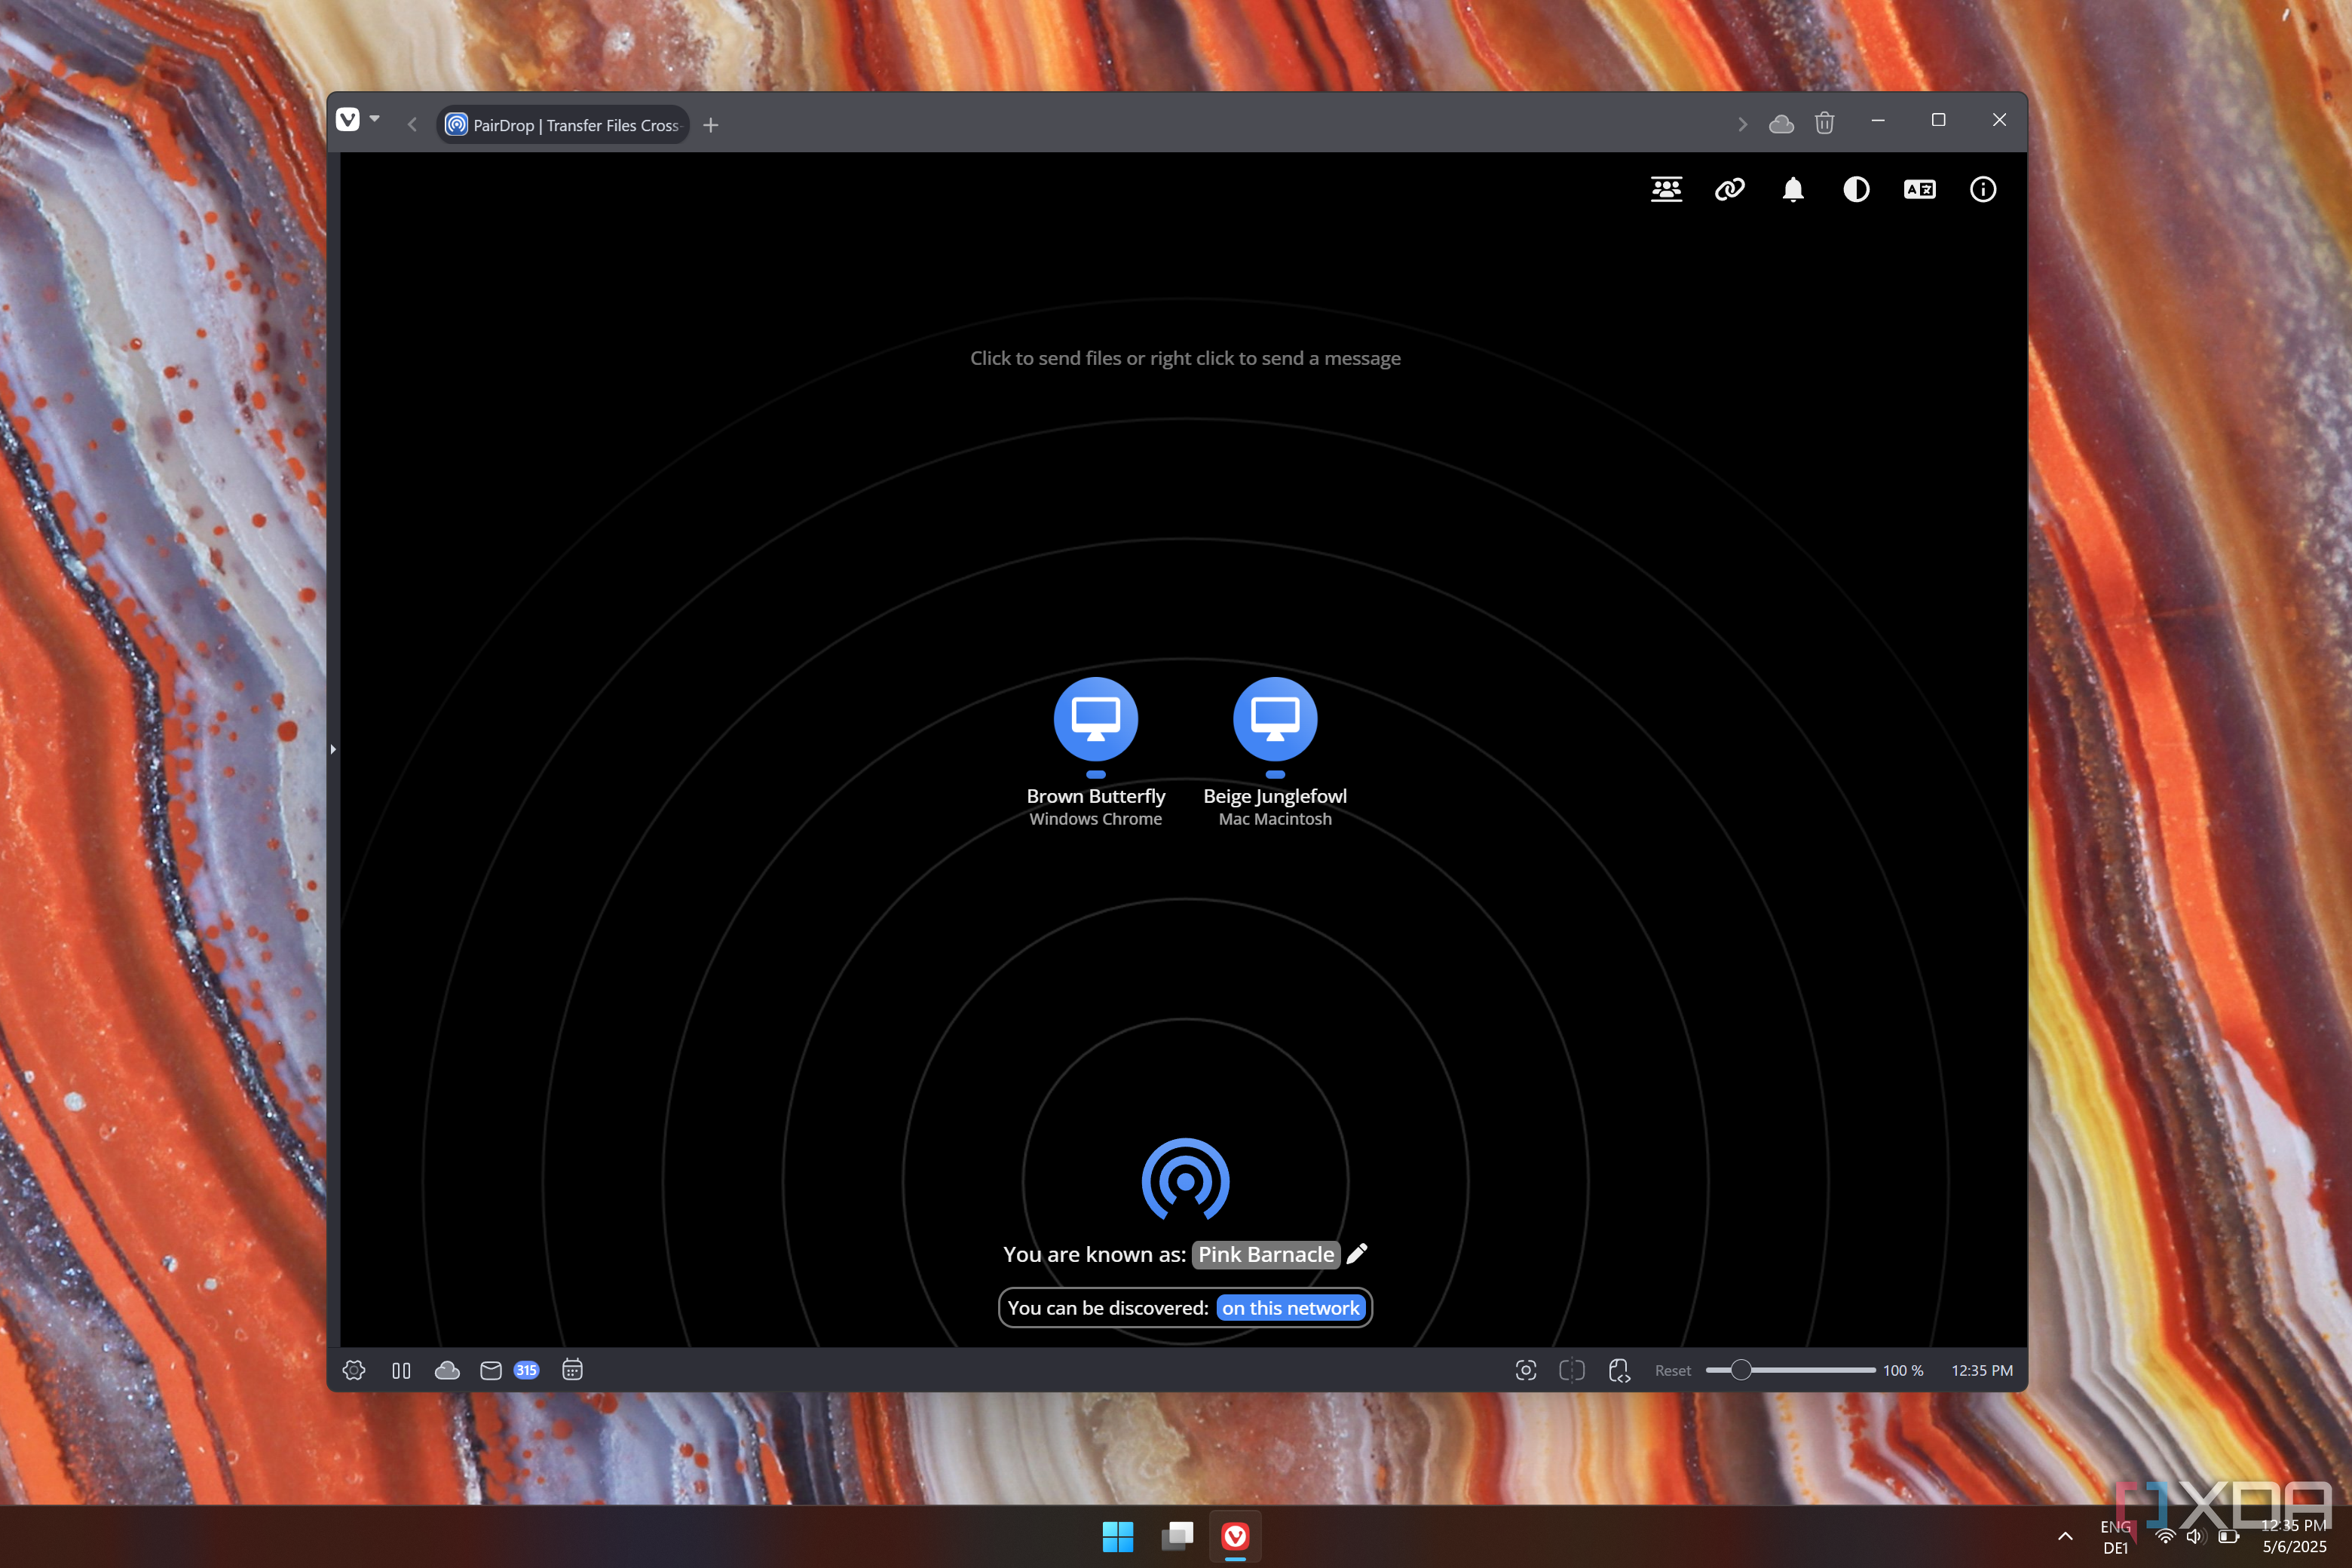
Task: Open PairDrop about info icon
Action: (1983, 189)
